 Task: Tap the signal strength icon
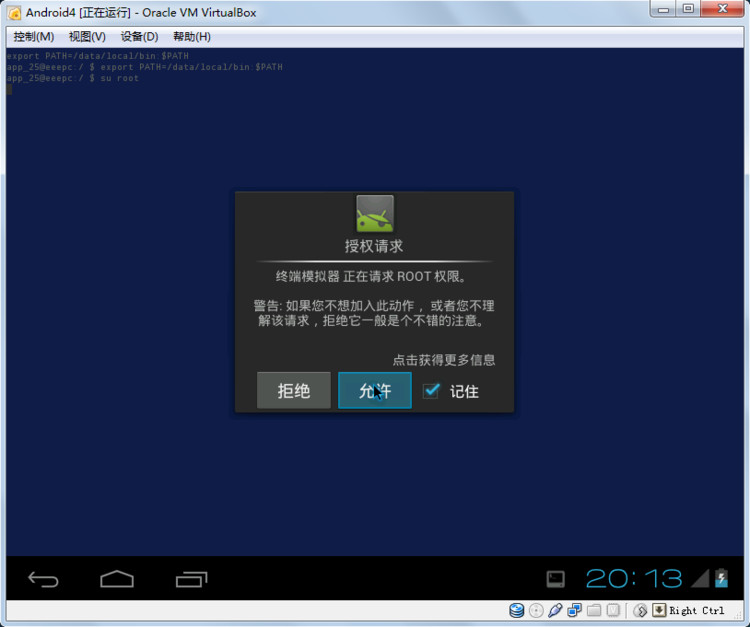[700, 578]
